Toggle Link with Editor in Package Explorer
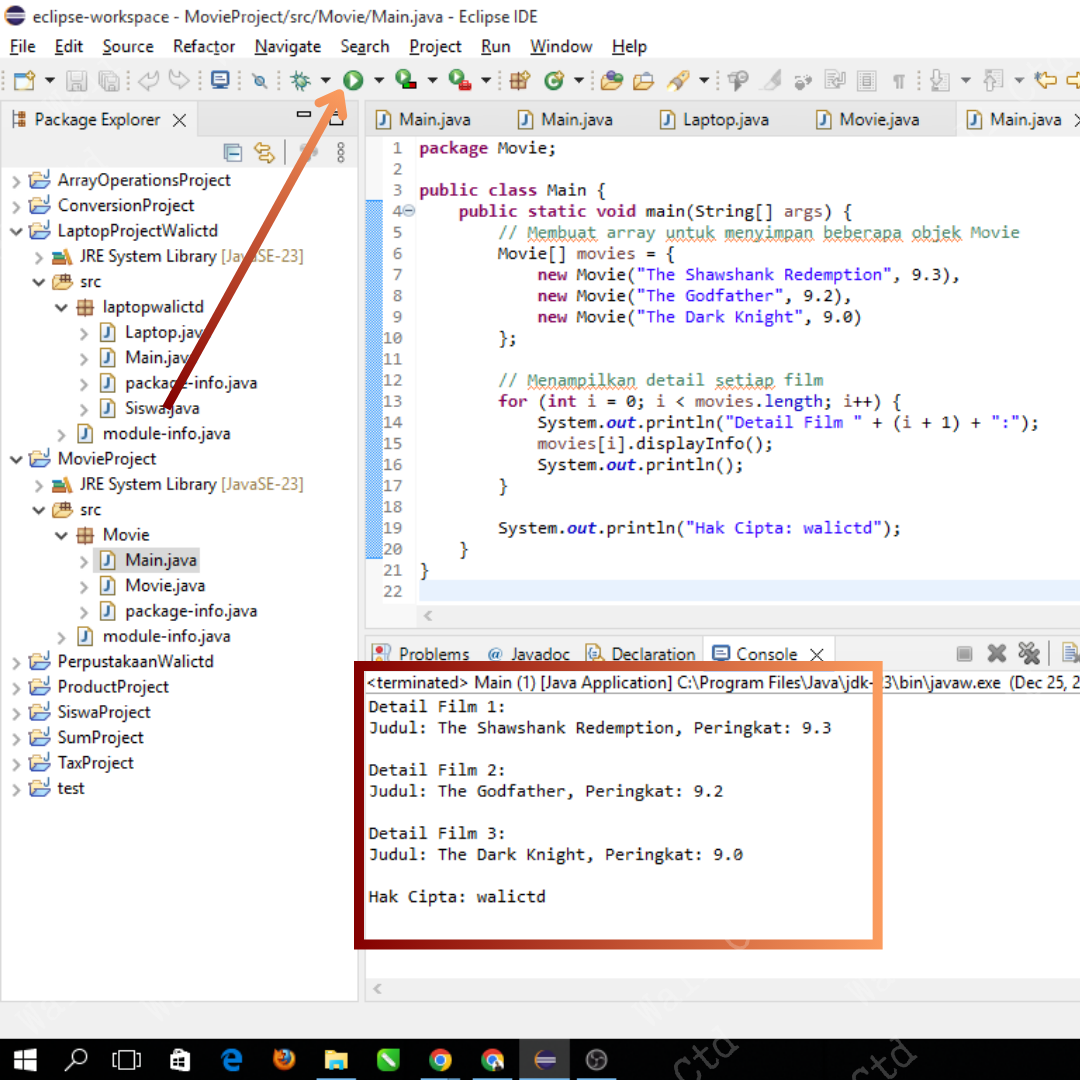1080x1080 pixels. tap(264, 152)
